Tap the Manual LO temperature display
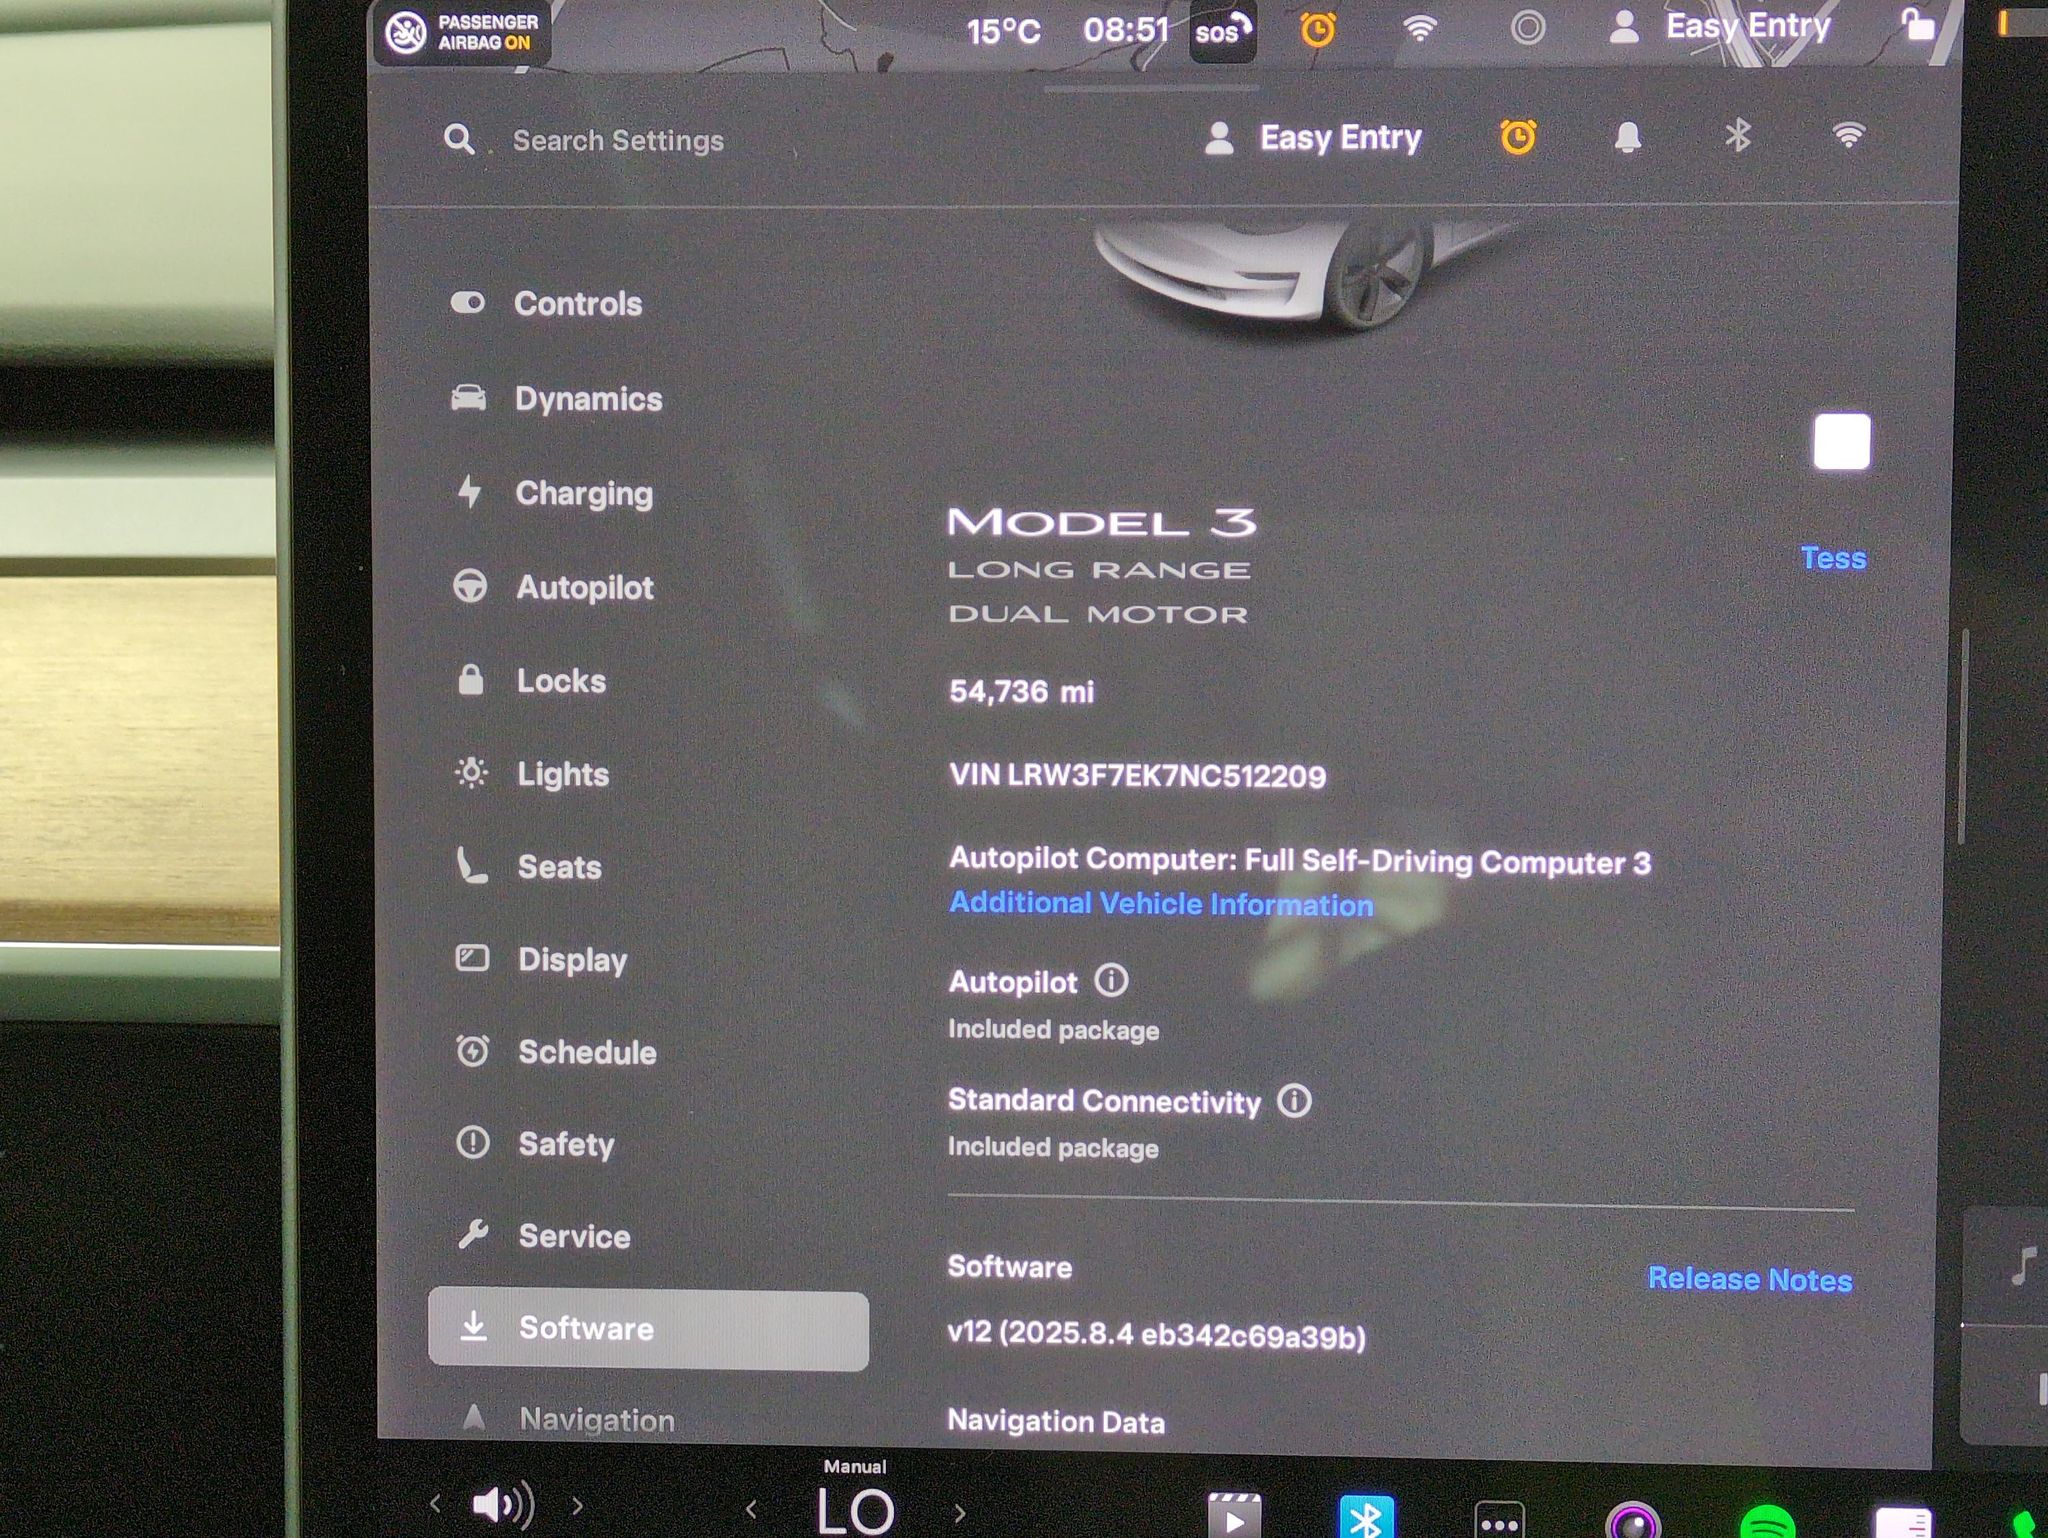 tap(855, 1499)
